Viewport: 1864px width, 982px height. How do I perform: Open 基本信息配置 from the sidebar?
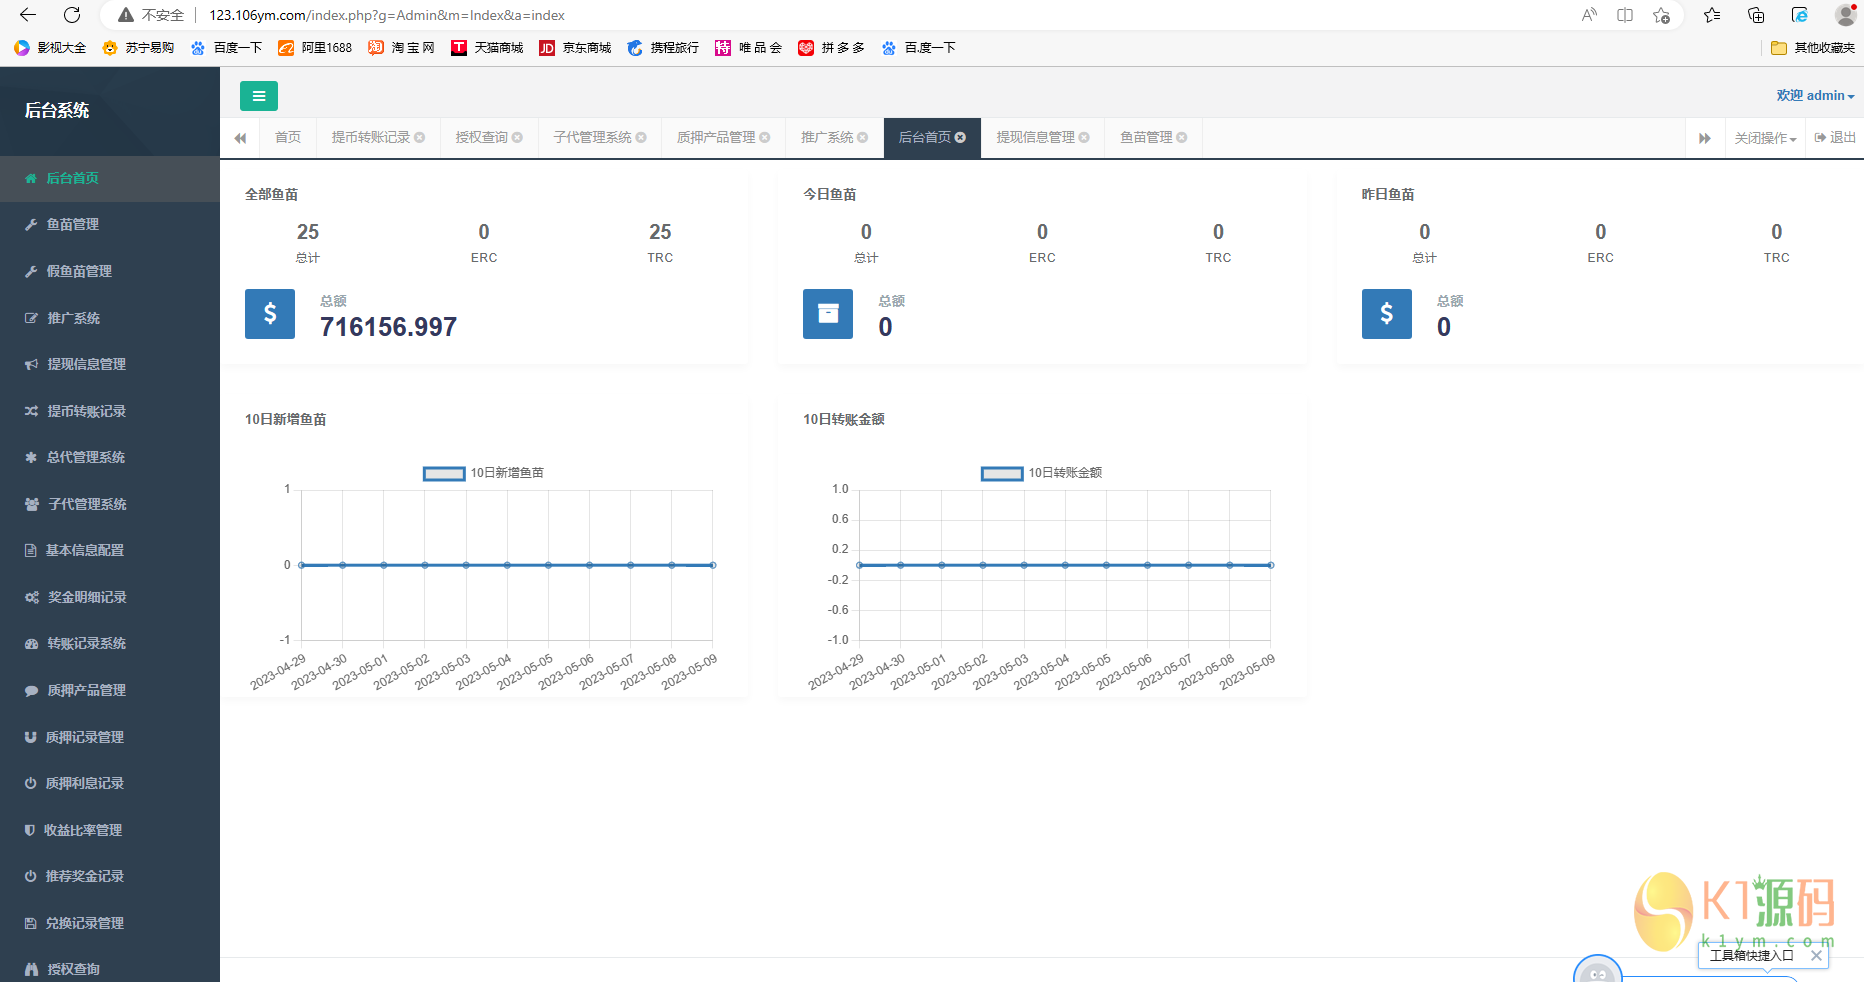click(85, 551)
